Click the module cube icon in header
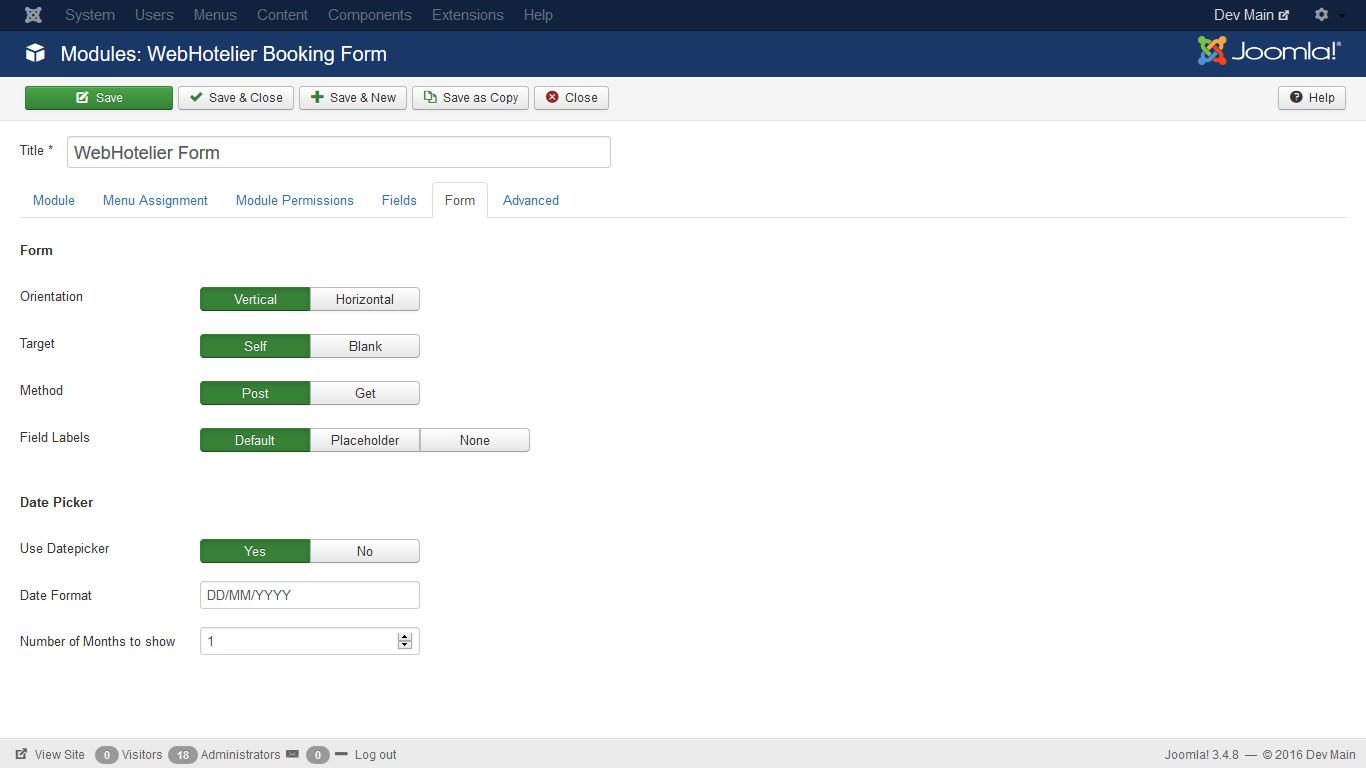This screenshot has width=1366, height=768. (36, 53)
